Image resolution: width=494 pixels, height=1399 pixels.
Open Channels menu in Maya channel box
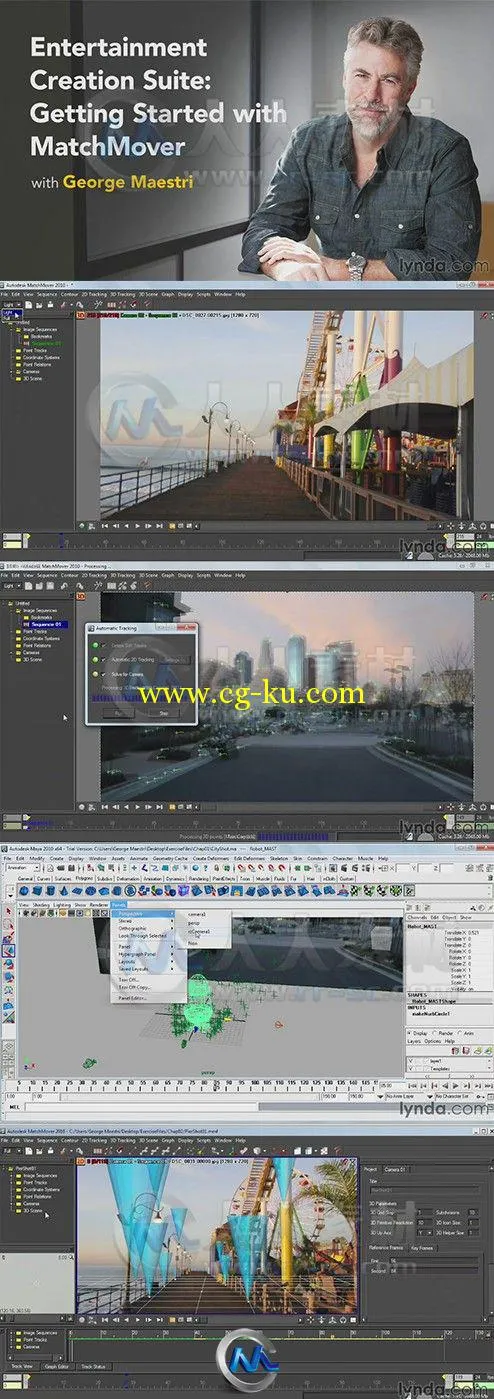[419, 917]
